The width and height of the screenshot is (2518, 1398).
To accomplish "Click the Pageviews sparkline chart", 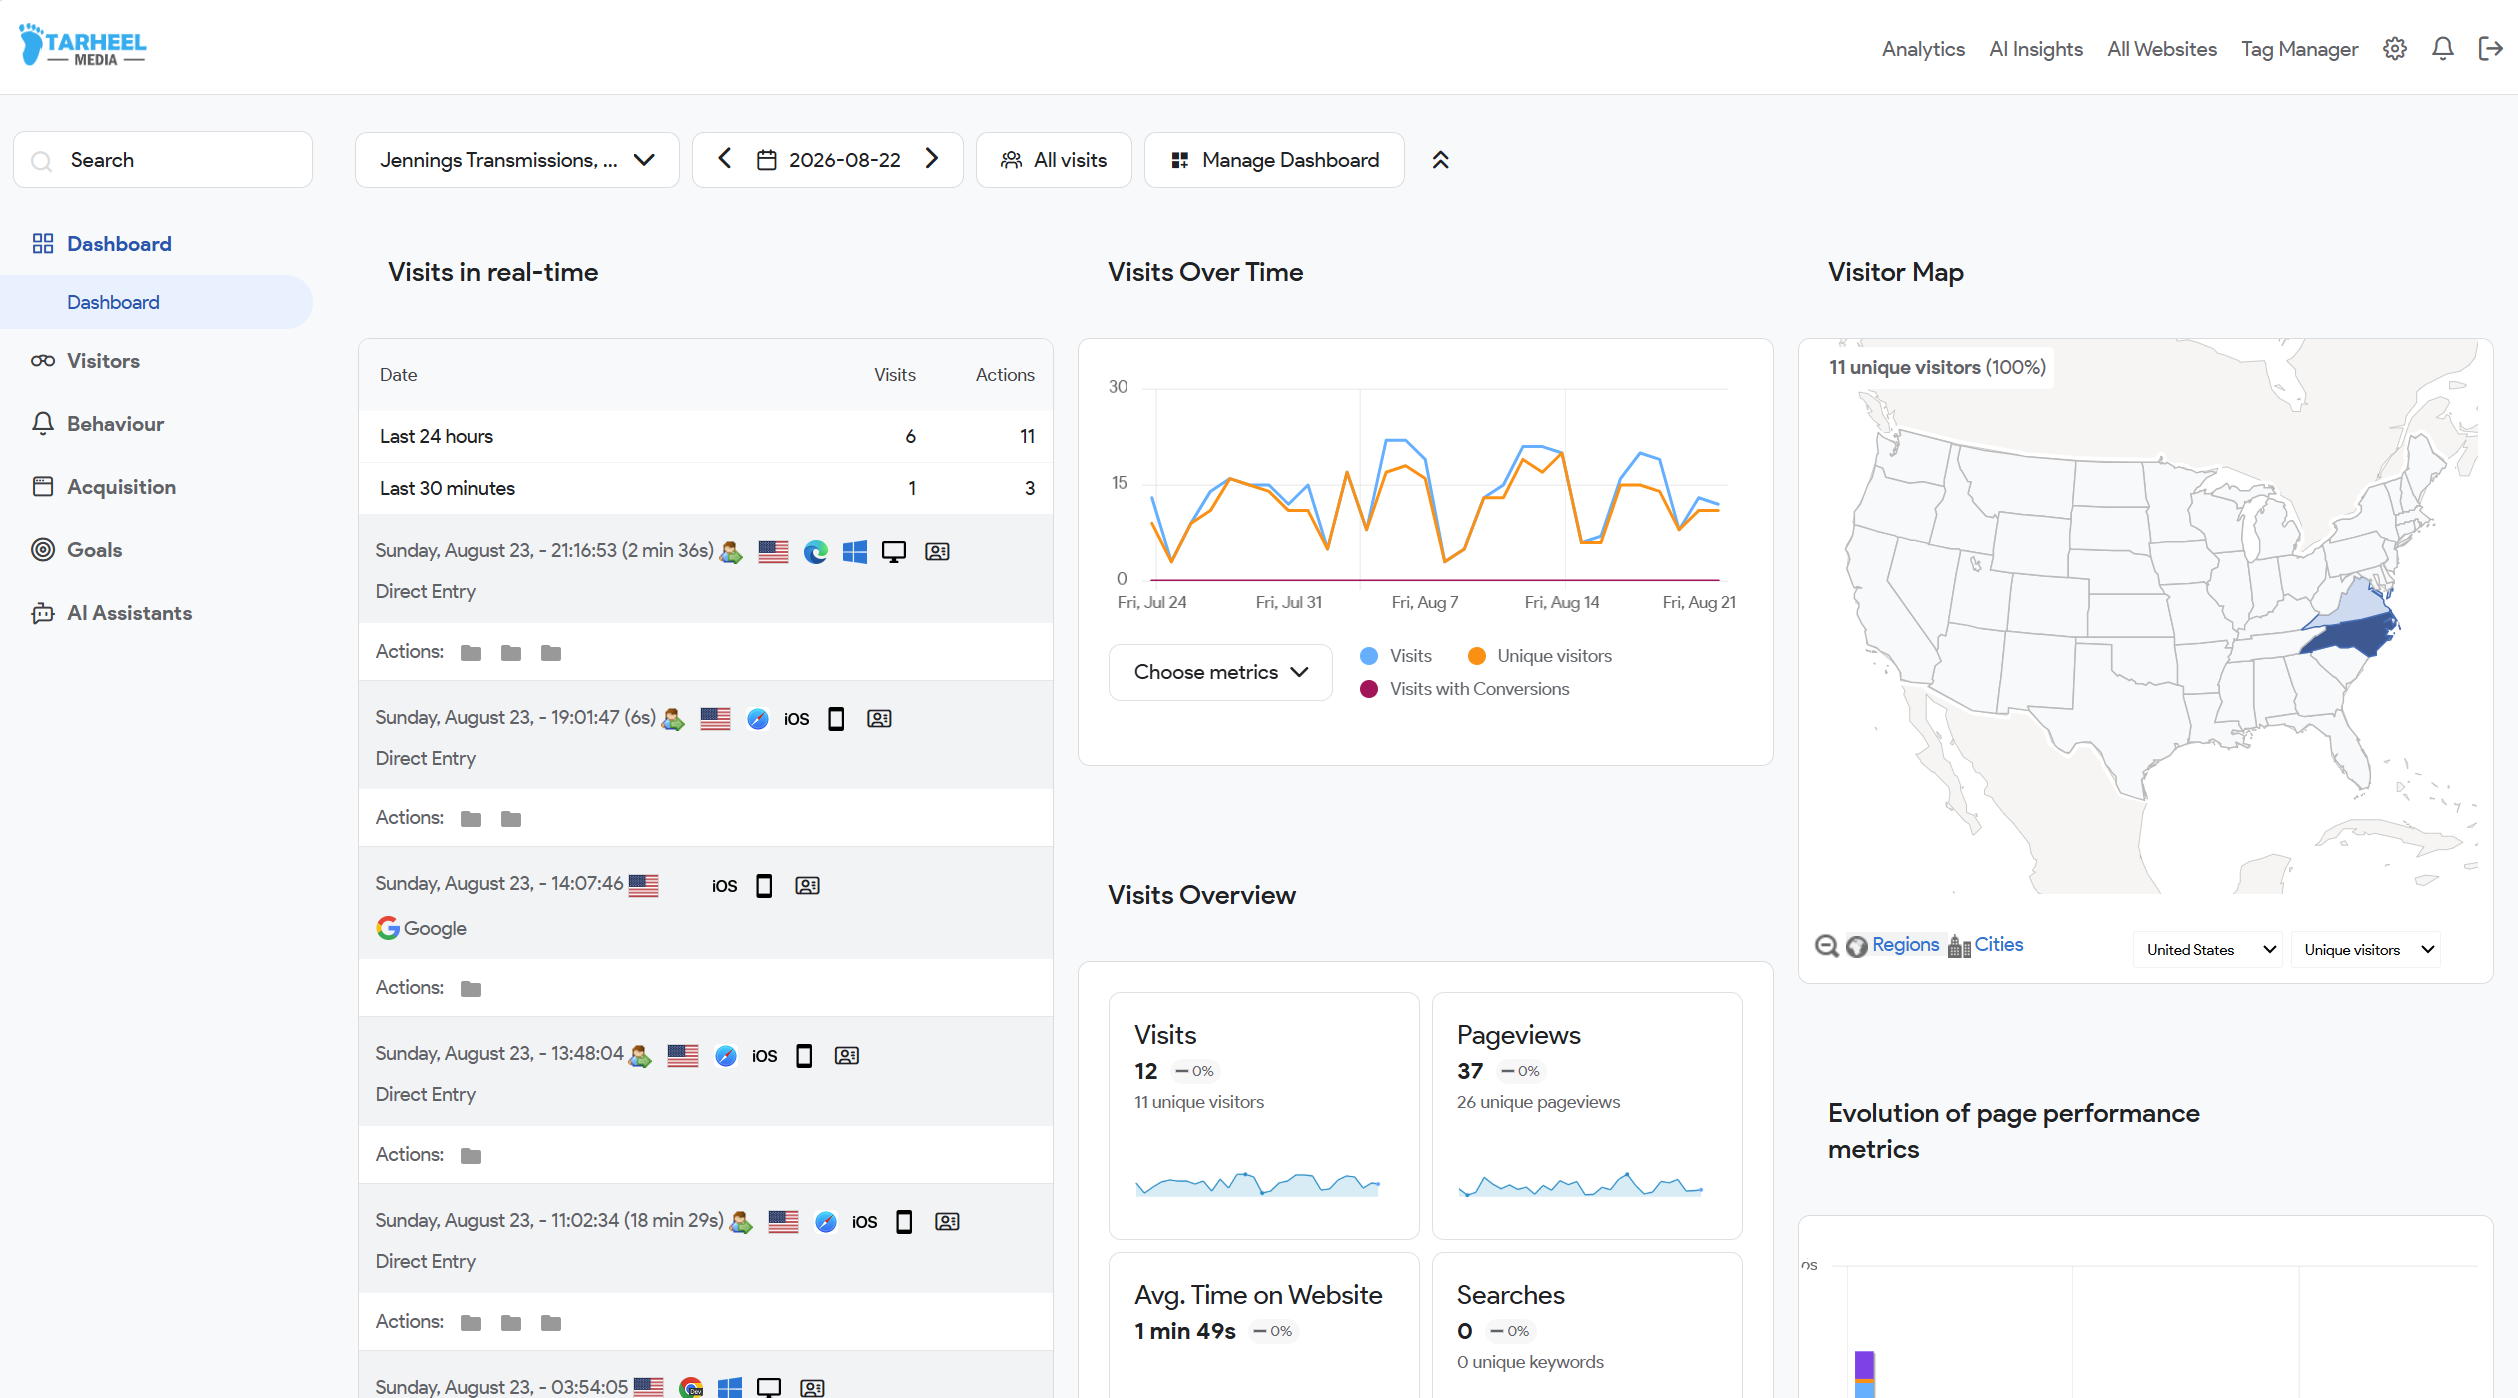I will pos(1581,1184).
